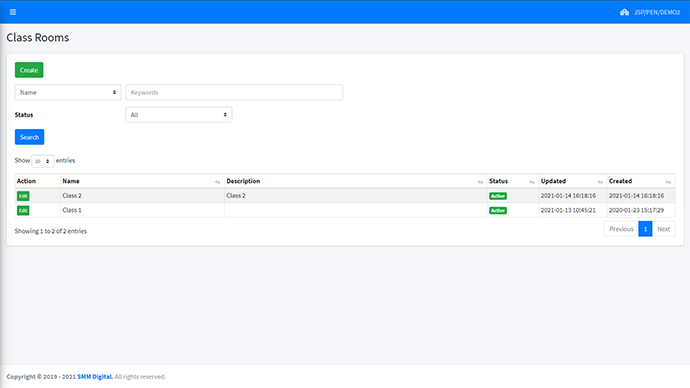Viewport: 690px width, 388px height.
Task: Click Edit button for Class 2
Action: coord(23,196)
